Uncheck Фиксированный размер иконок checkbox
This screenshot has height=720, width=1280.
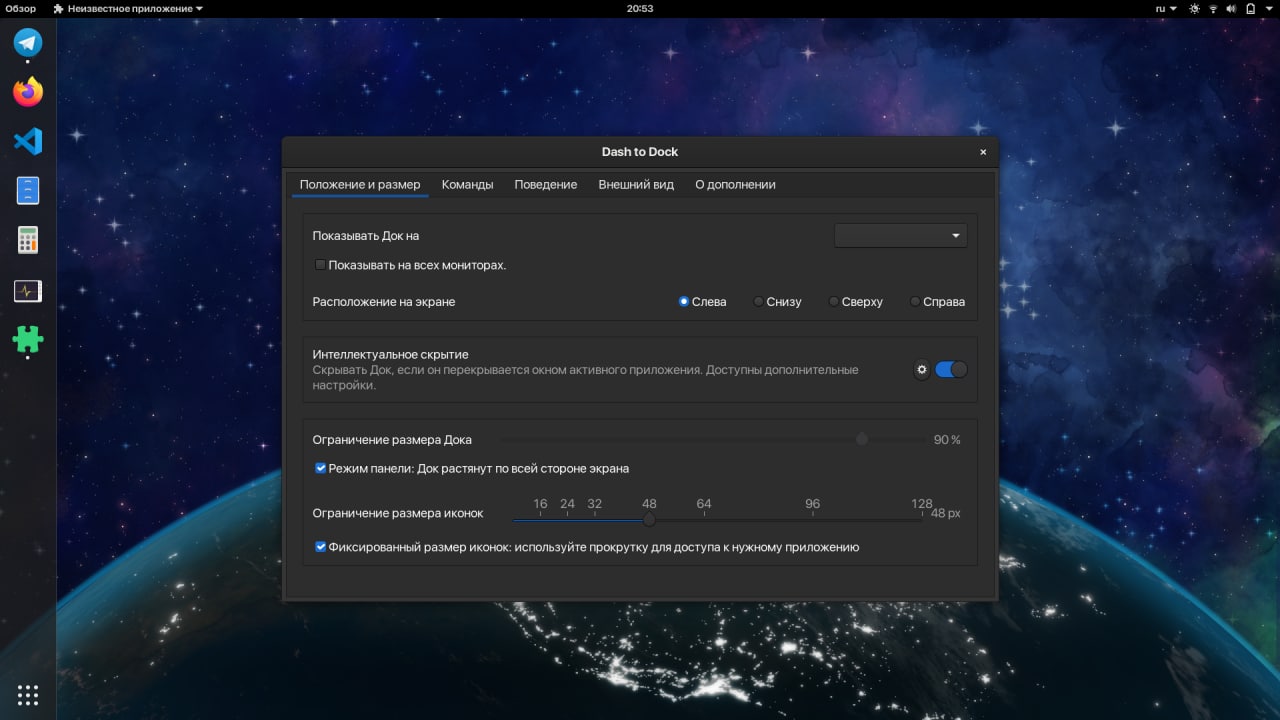pos(320,547)
